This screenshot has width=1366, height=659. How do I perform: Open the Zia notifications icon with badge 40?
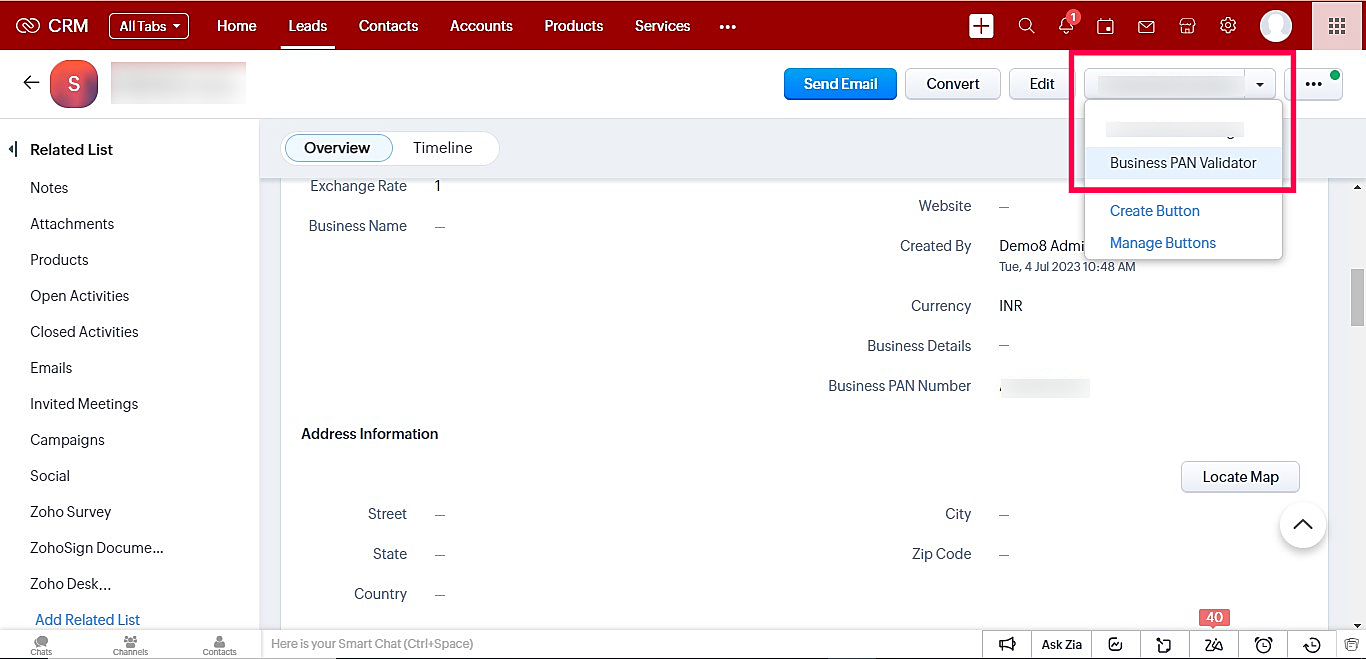click(1214, 644)
